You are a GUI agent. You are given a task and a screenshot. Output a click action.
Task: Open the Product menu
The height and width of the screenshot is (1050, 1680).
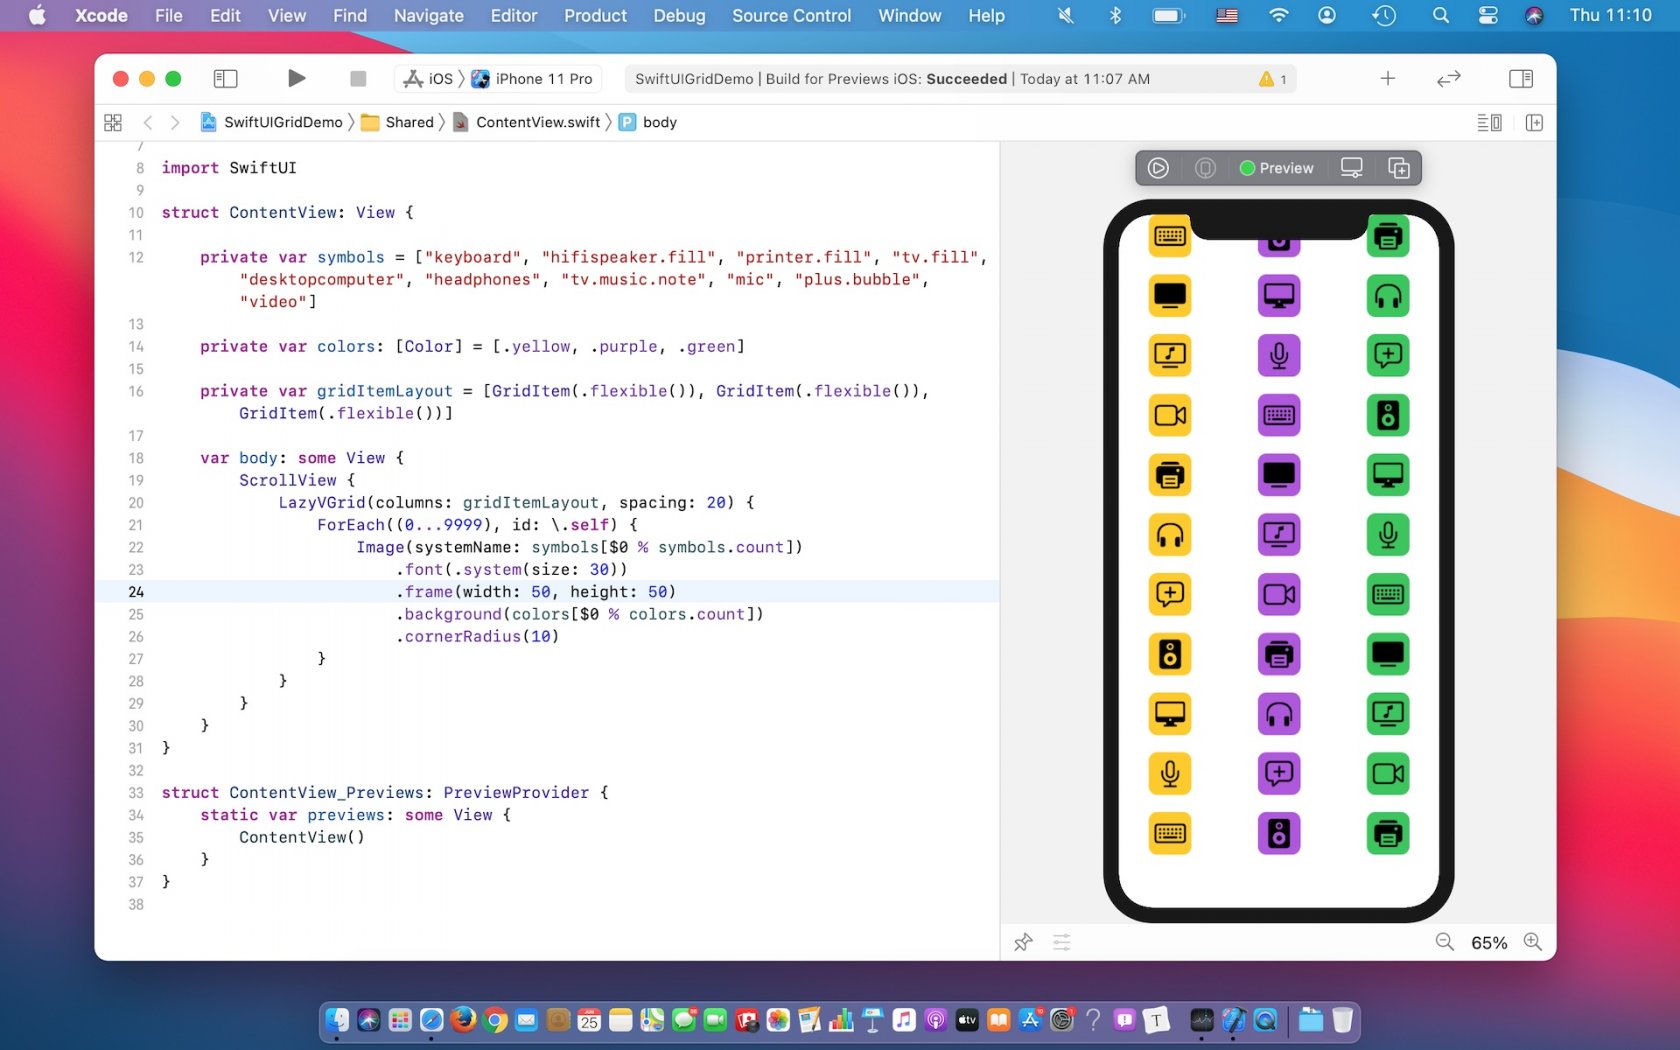pos(595,15)
